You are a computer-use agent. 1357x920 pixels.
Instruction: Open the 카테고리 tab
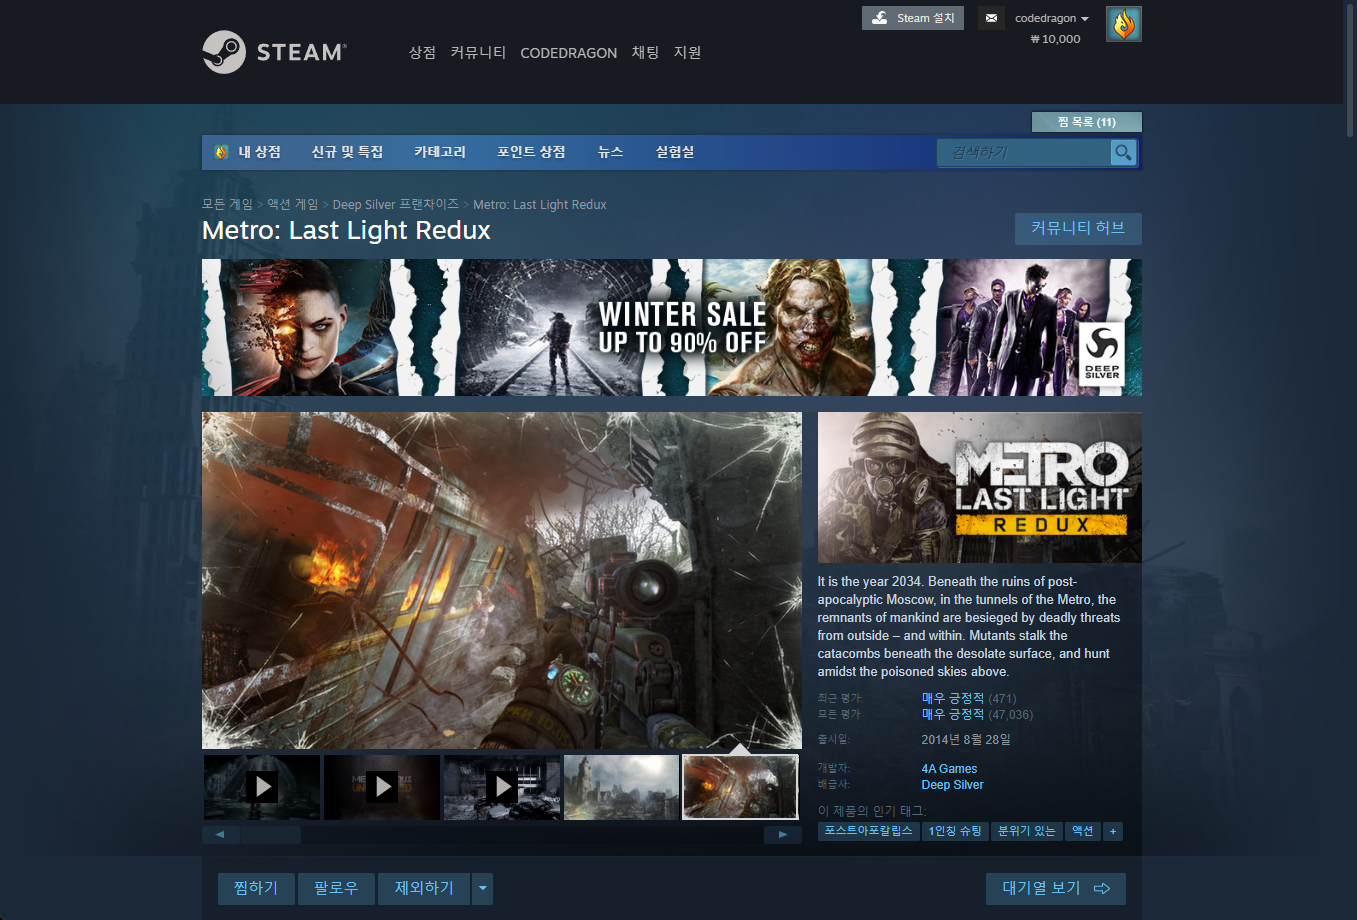(x=440, y=152)
